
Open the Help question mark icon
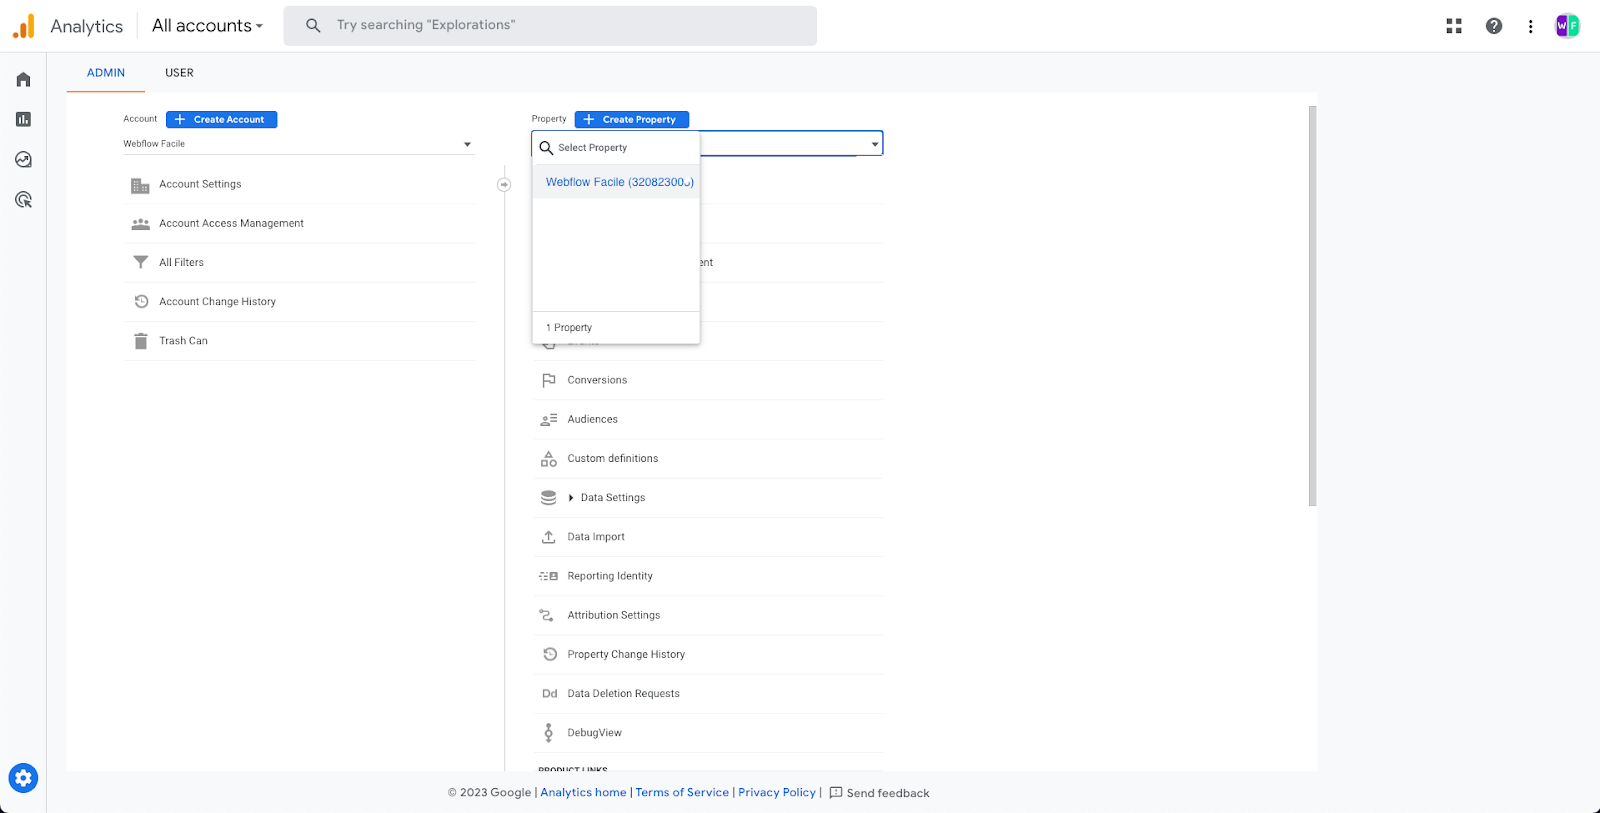coord(1494,26)
